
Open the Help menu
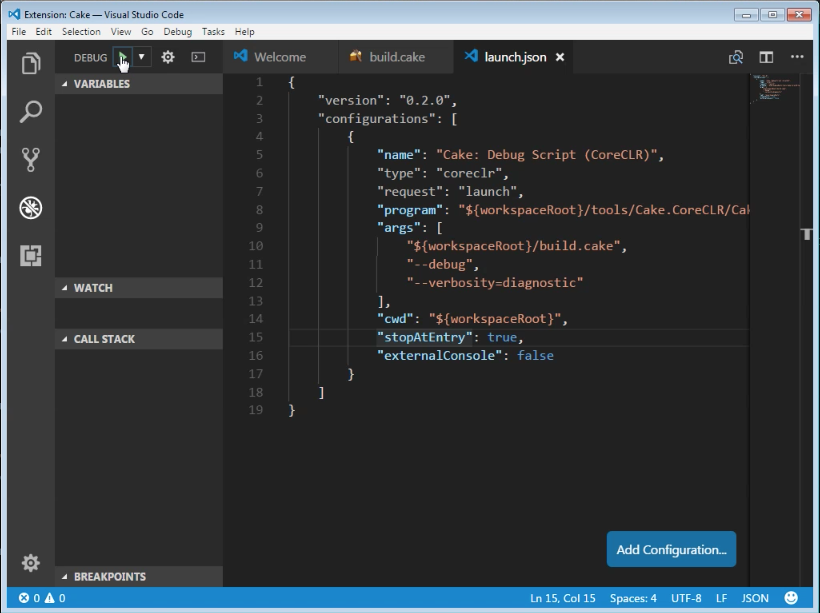tap(244, 31)
